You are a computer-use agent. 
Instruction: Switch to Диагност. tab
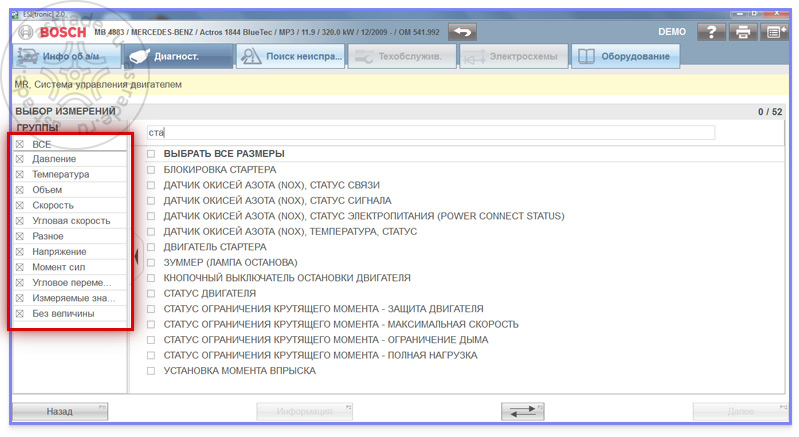(178, 56)
